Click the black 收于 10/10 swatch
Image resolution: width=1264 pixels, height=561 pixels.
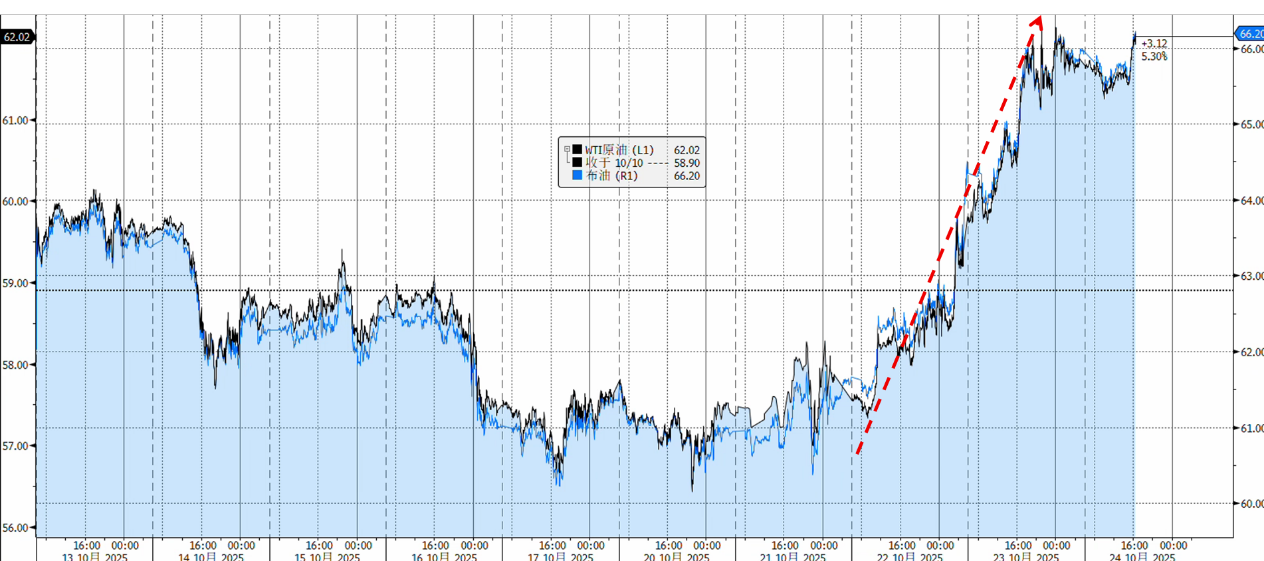577,162
